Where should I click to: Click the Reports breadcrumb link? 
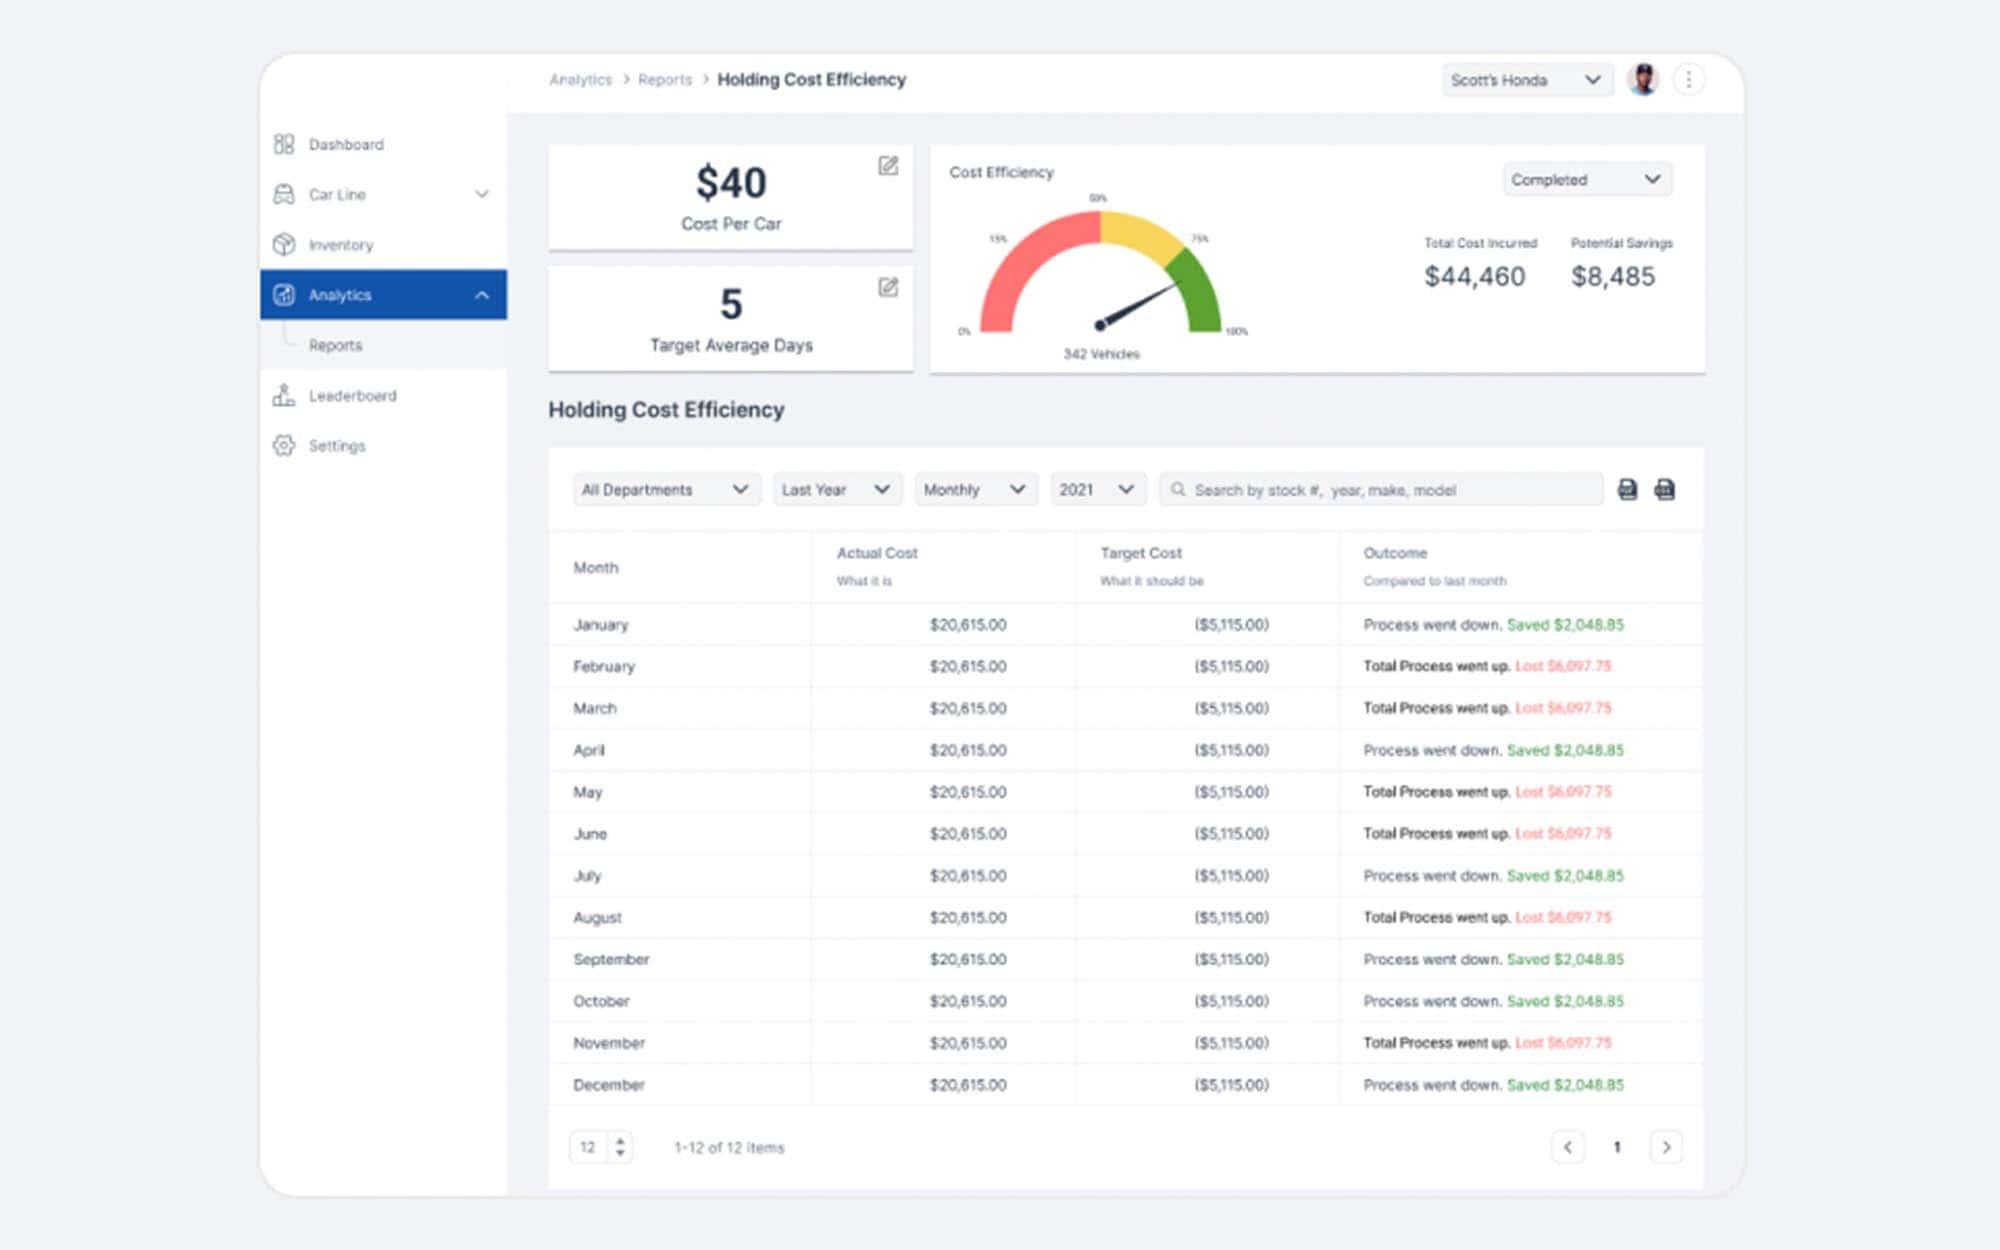point(664,80)
